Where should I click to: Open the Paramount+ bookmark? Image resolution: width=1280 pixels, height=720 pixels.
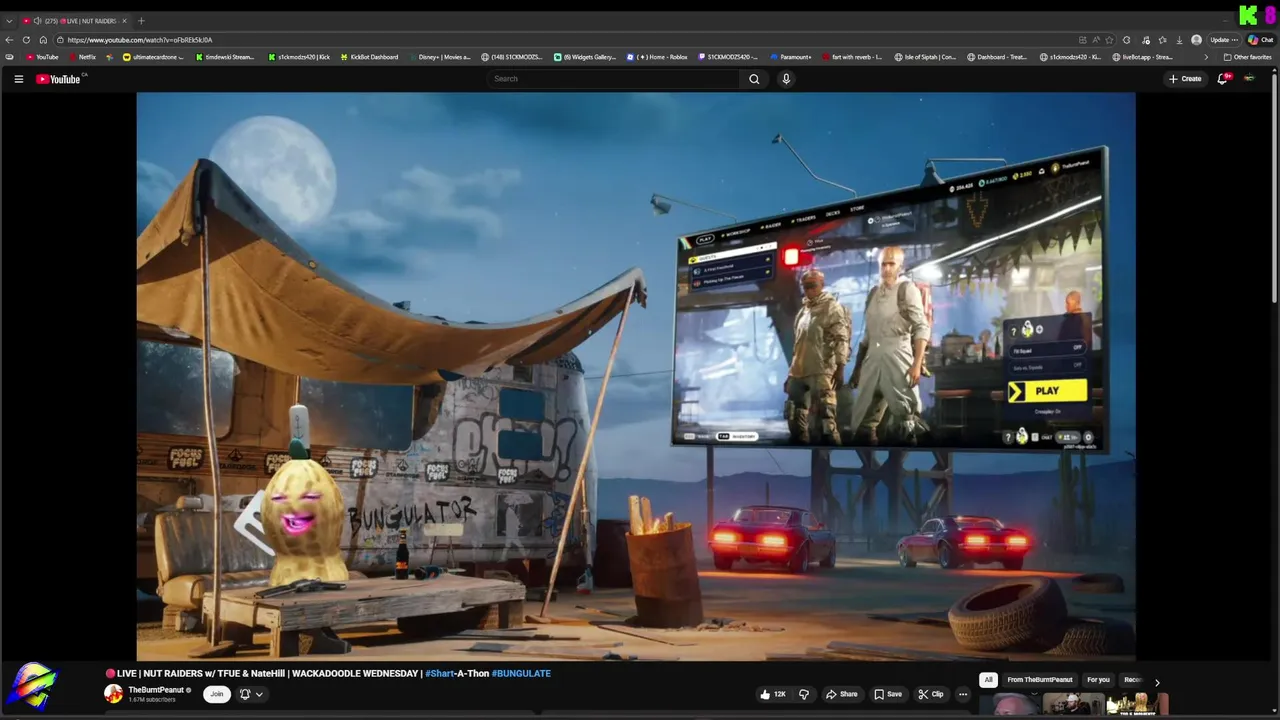tap(791, 57)
